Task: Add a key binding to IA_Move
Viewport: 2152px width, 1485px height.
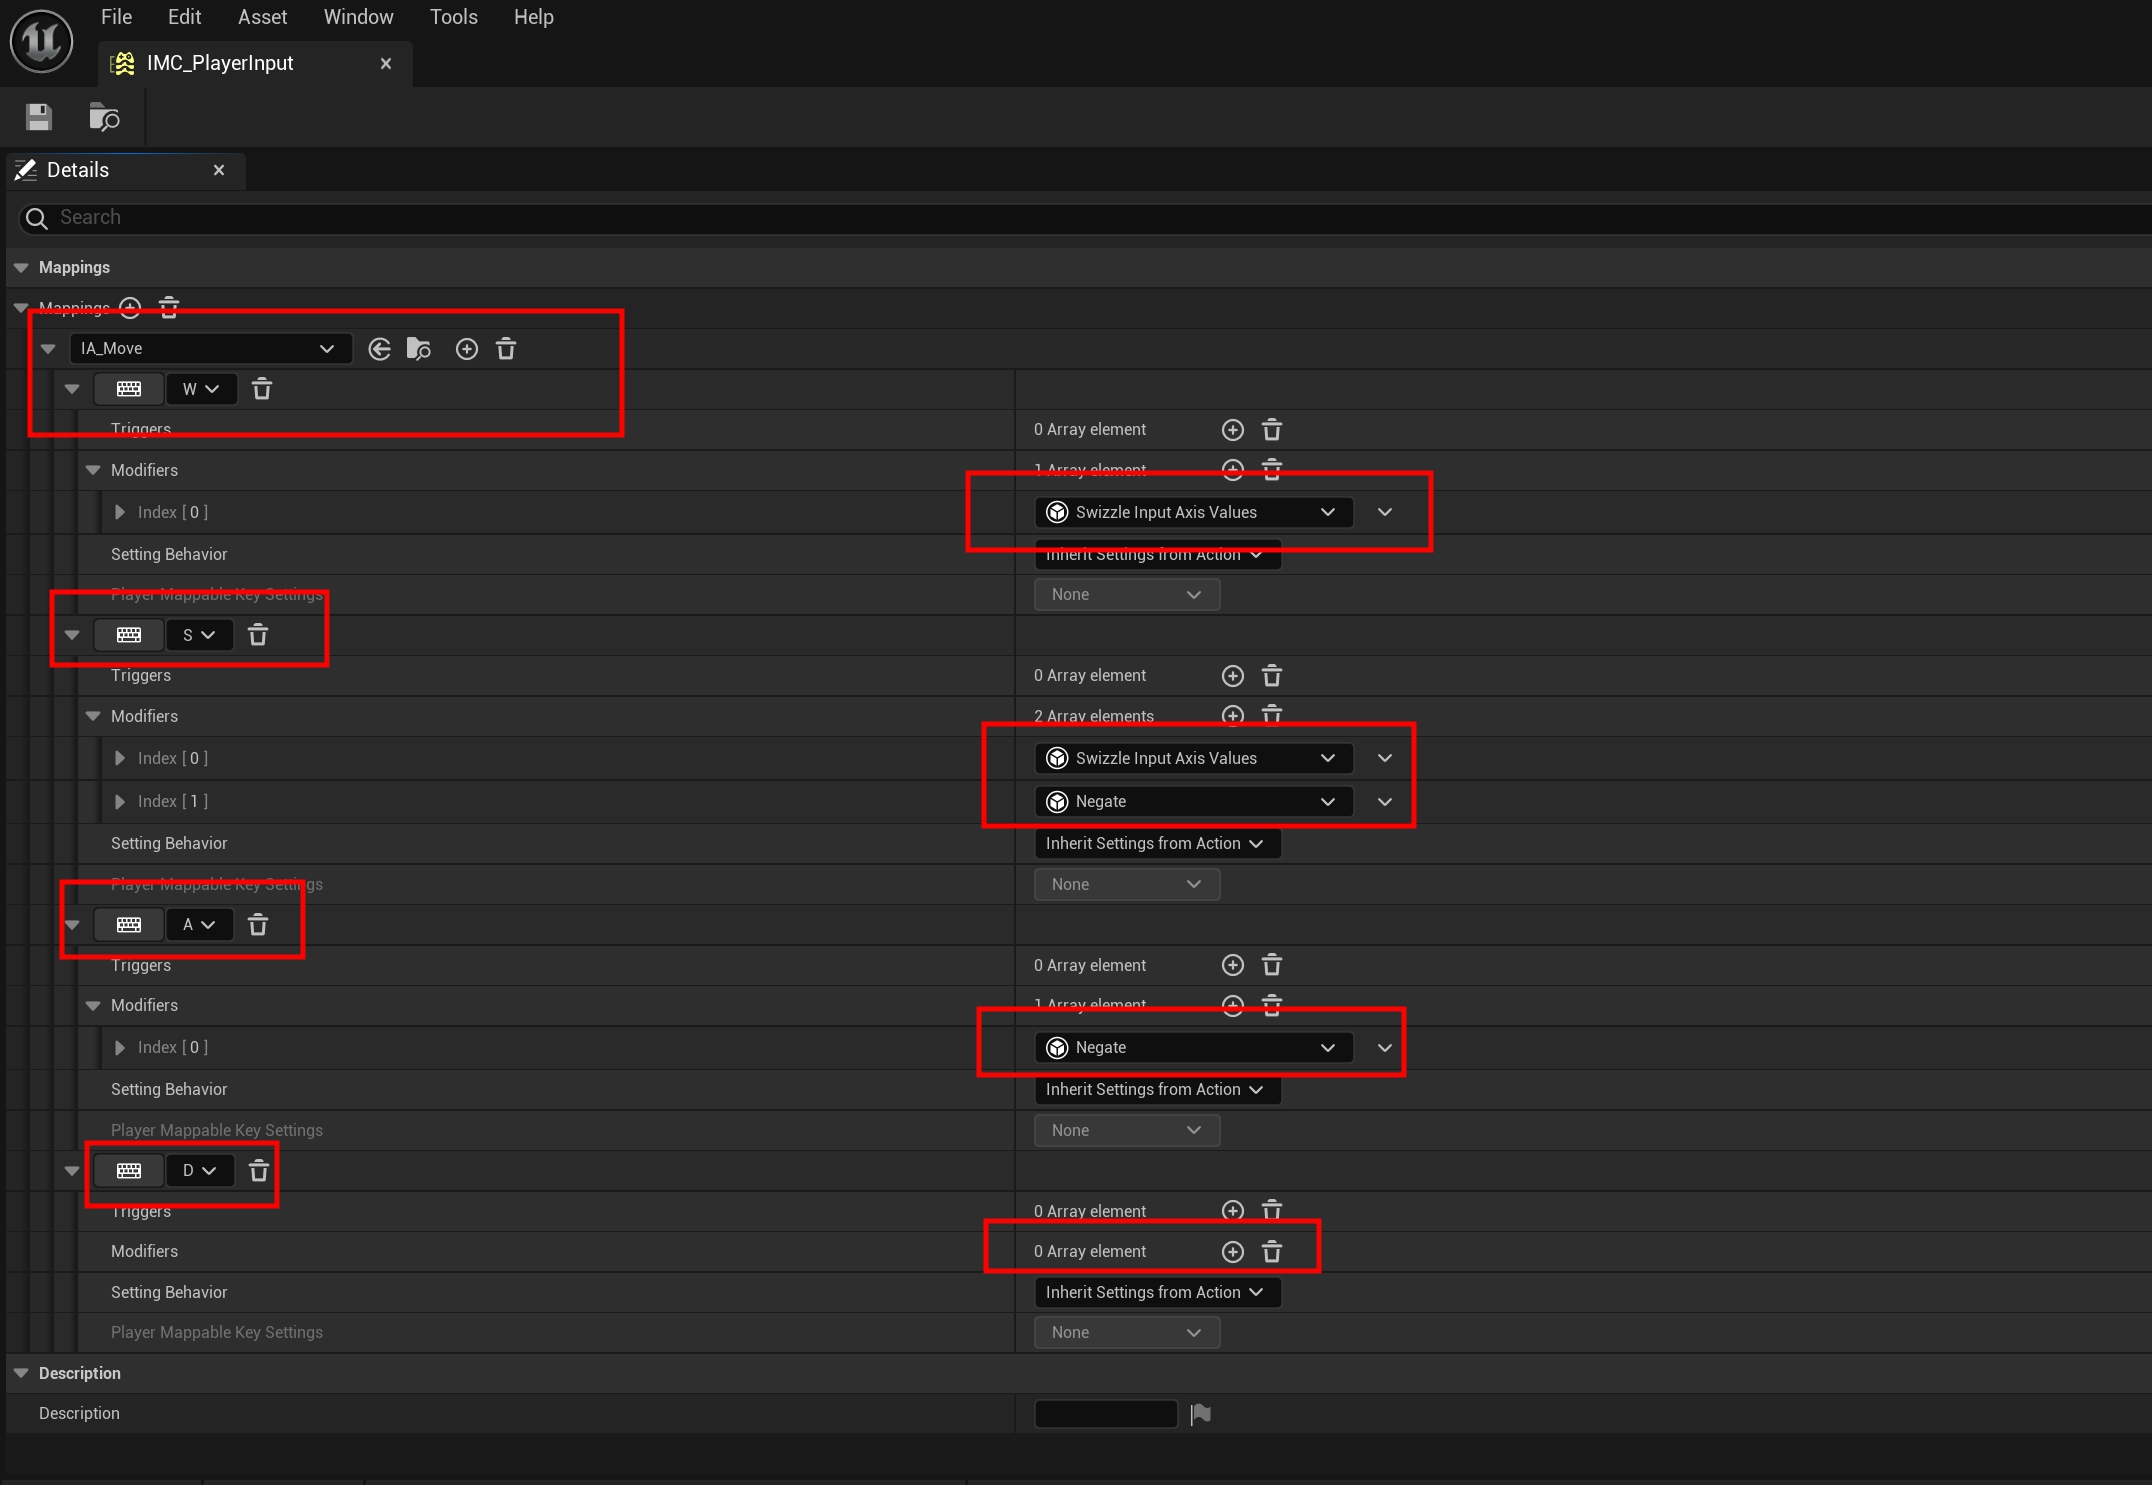Action: [466, 349]
